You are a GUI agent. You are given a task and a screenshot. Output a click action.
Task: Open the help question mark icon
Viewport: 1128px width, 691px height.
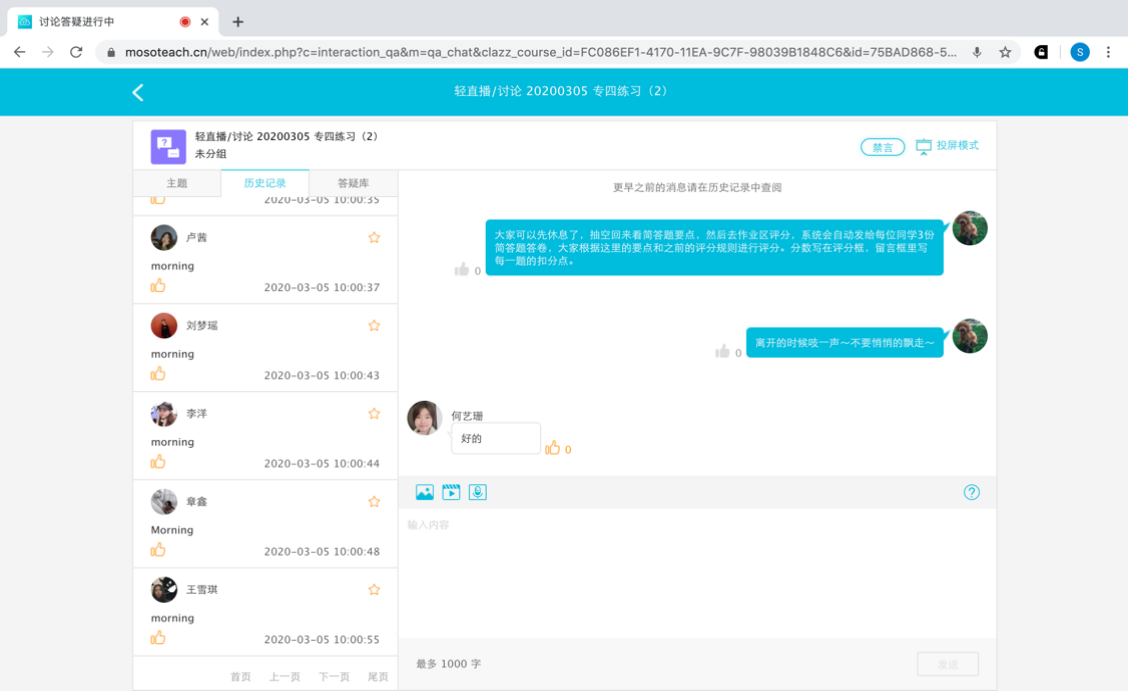tap(971, 492)
